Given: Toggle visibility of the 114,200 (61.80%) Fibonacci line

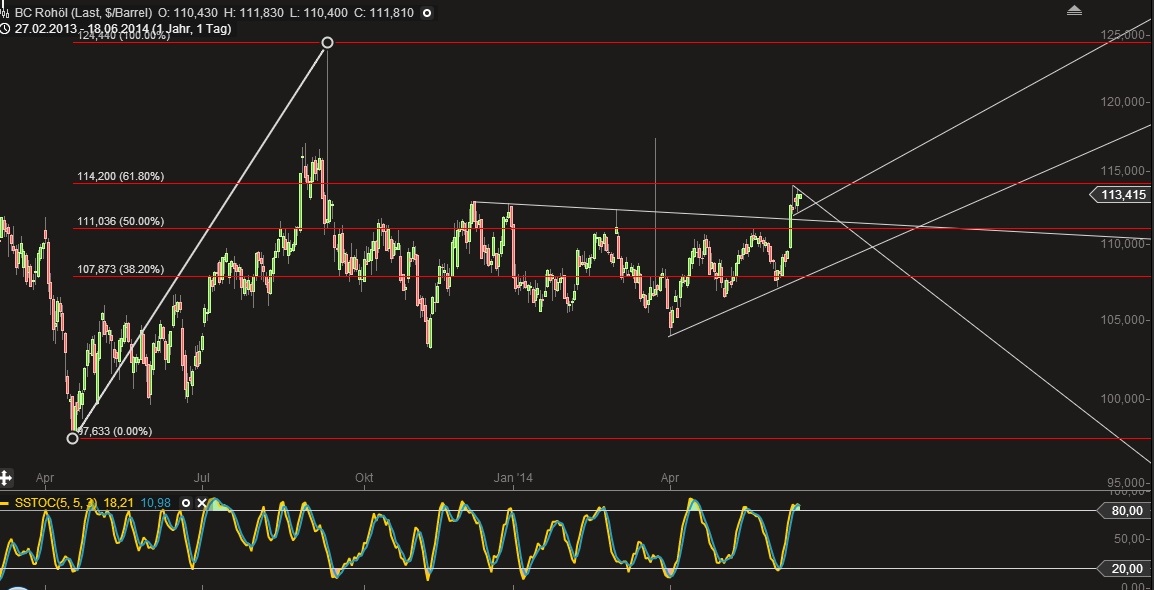Looking at the screenshot, I should pyautogui.click(x=120, y=176).
